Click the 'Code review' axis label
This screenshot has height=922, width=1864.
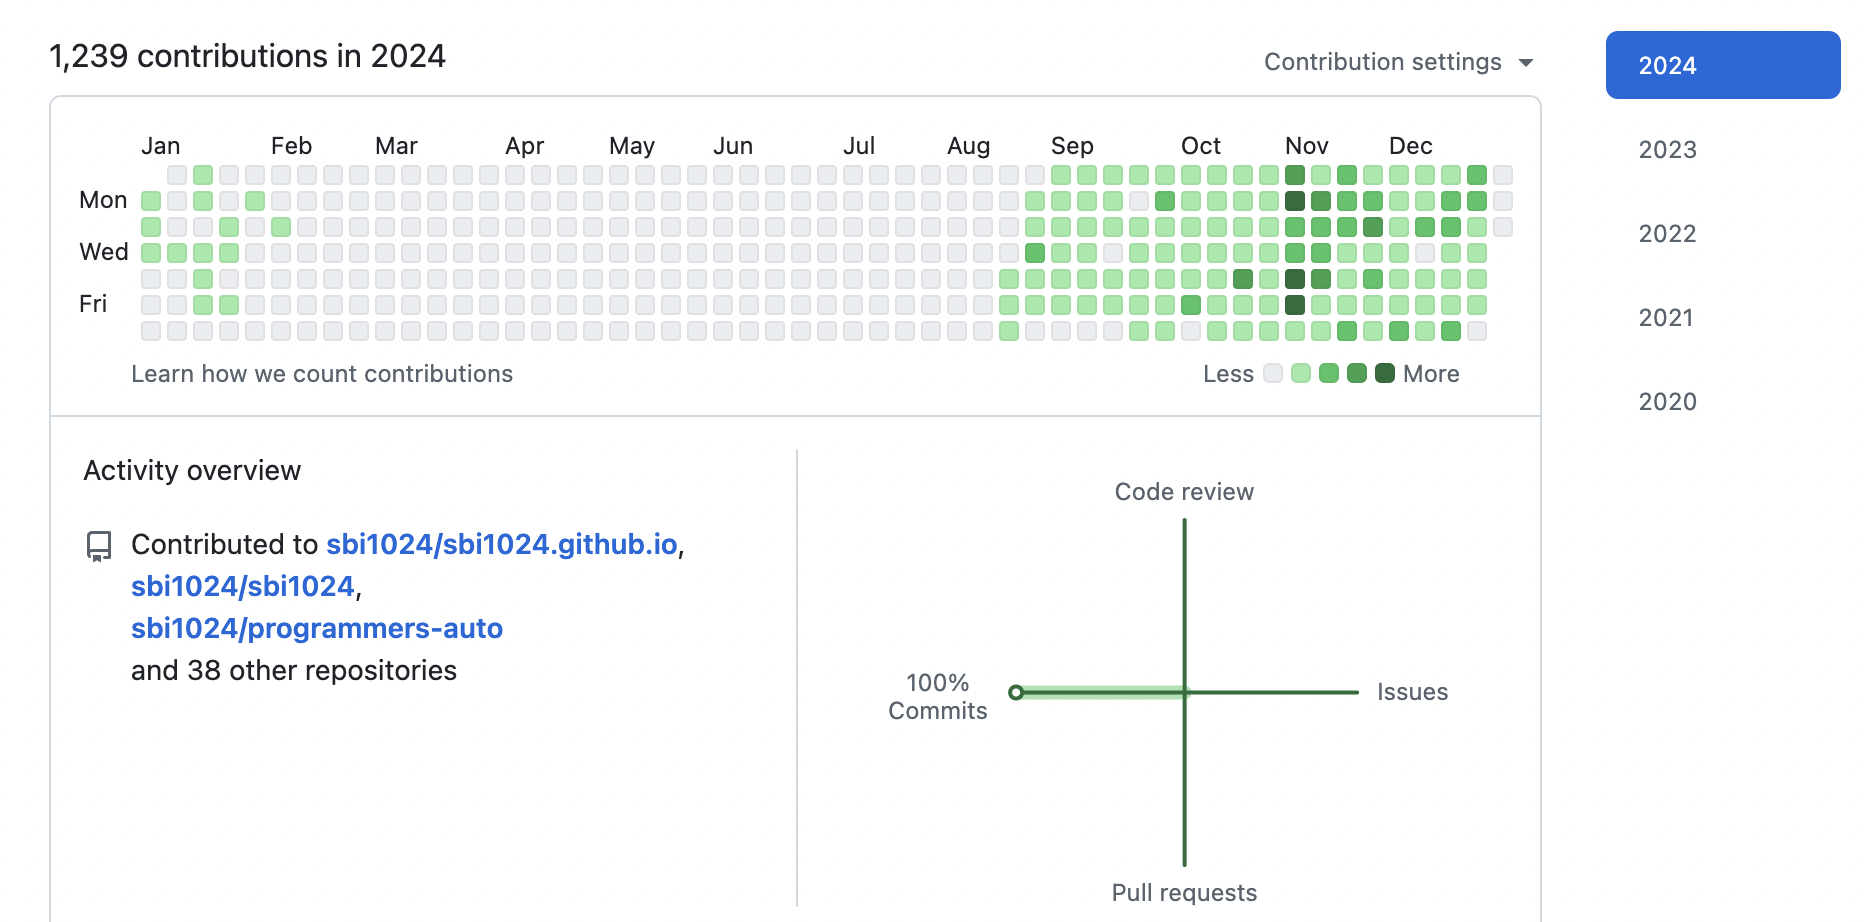pos(1184,492)
